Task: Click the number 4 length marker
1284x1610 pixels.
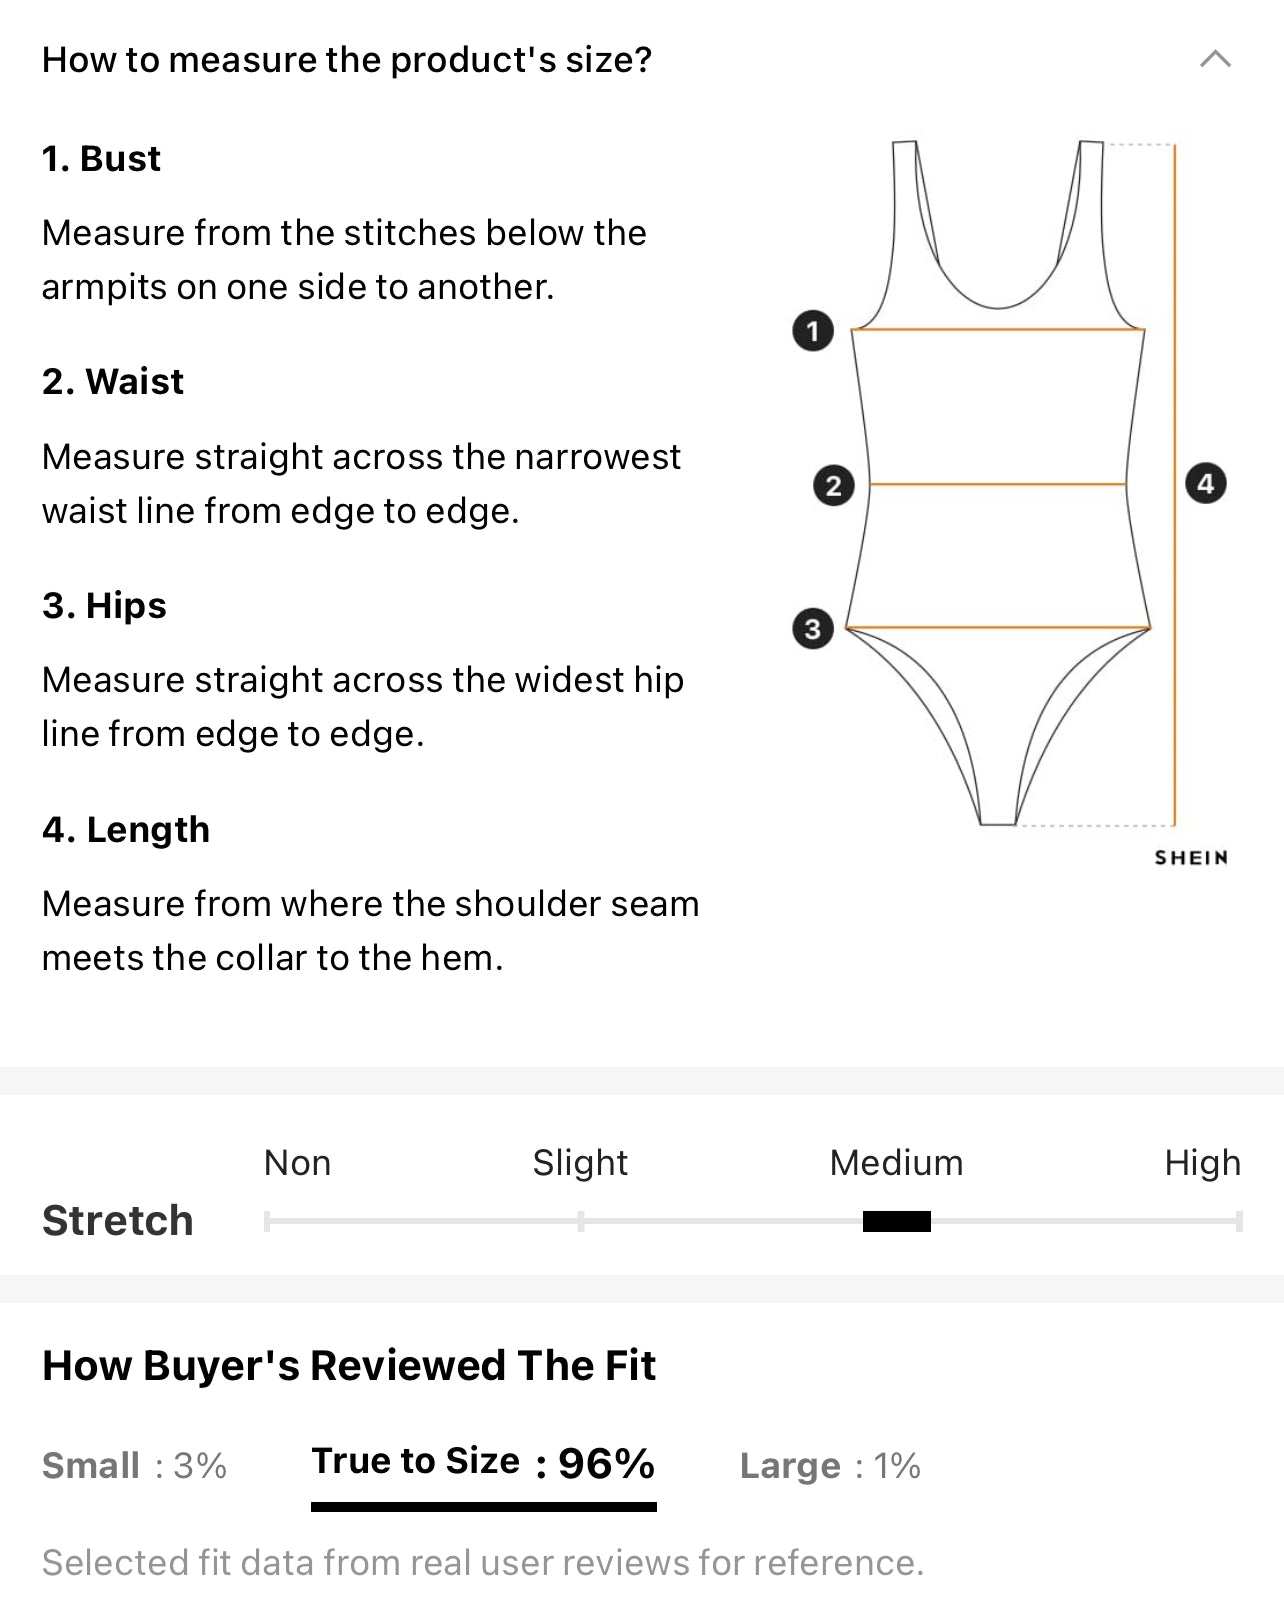Action: pos(1206,484)
